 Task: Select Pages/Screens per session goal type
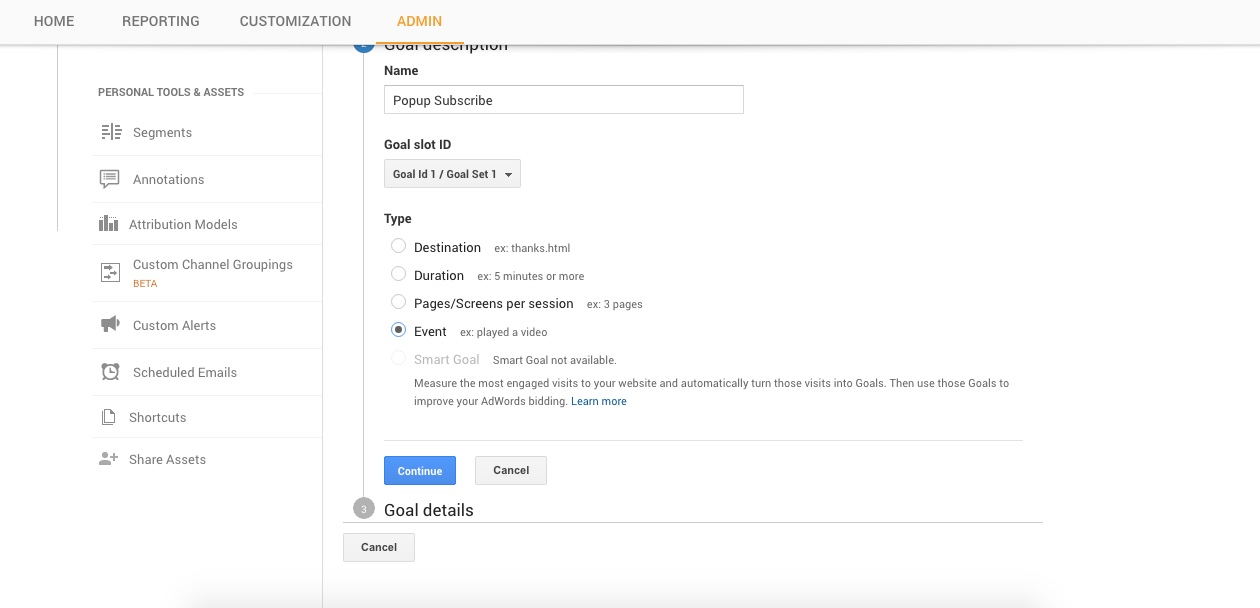point(398,302)
